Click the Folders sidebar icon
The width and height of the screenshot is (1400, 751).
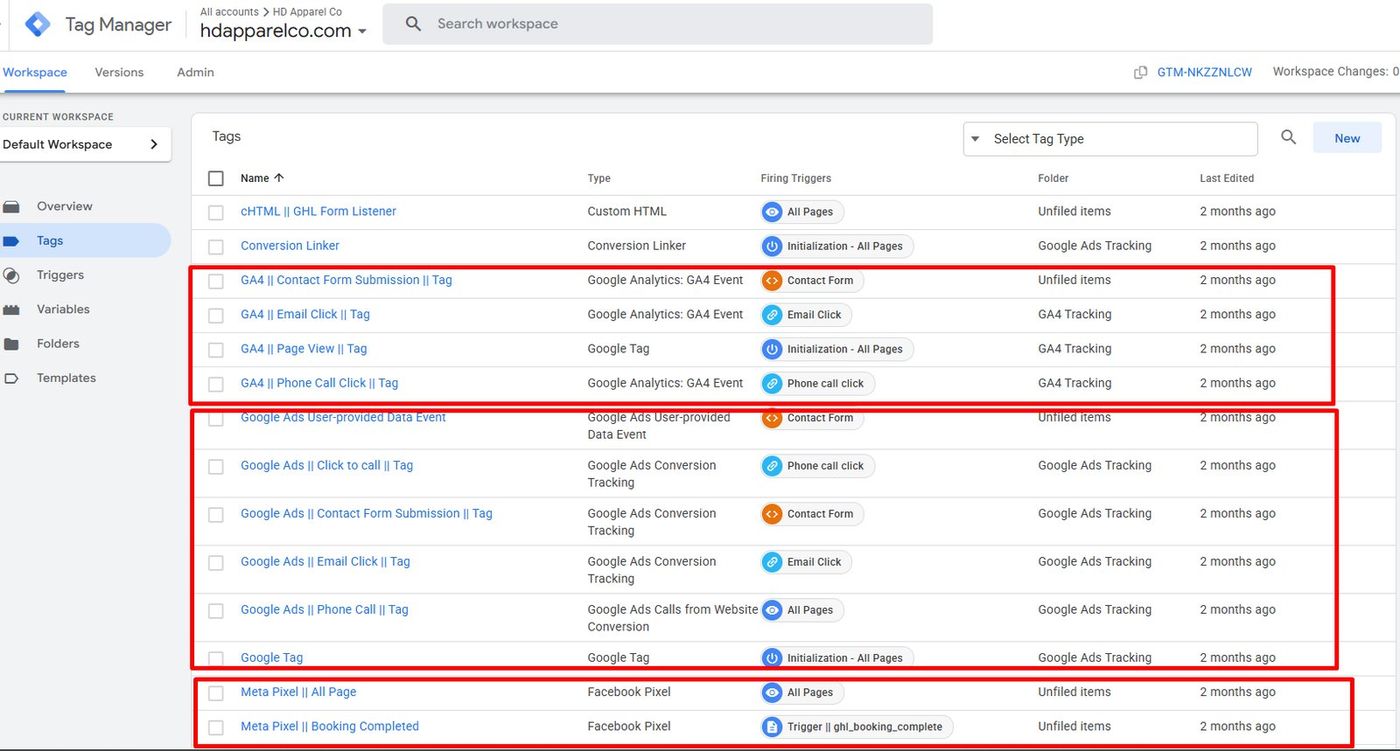[11, 344]
